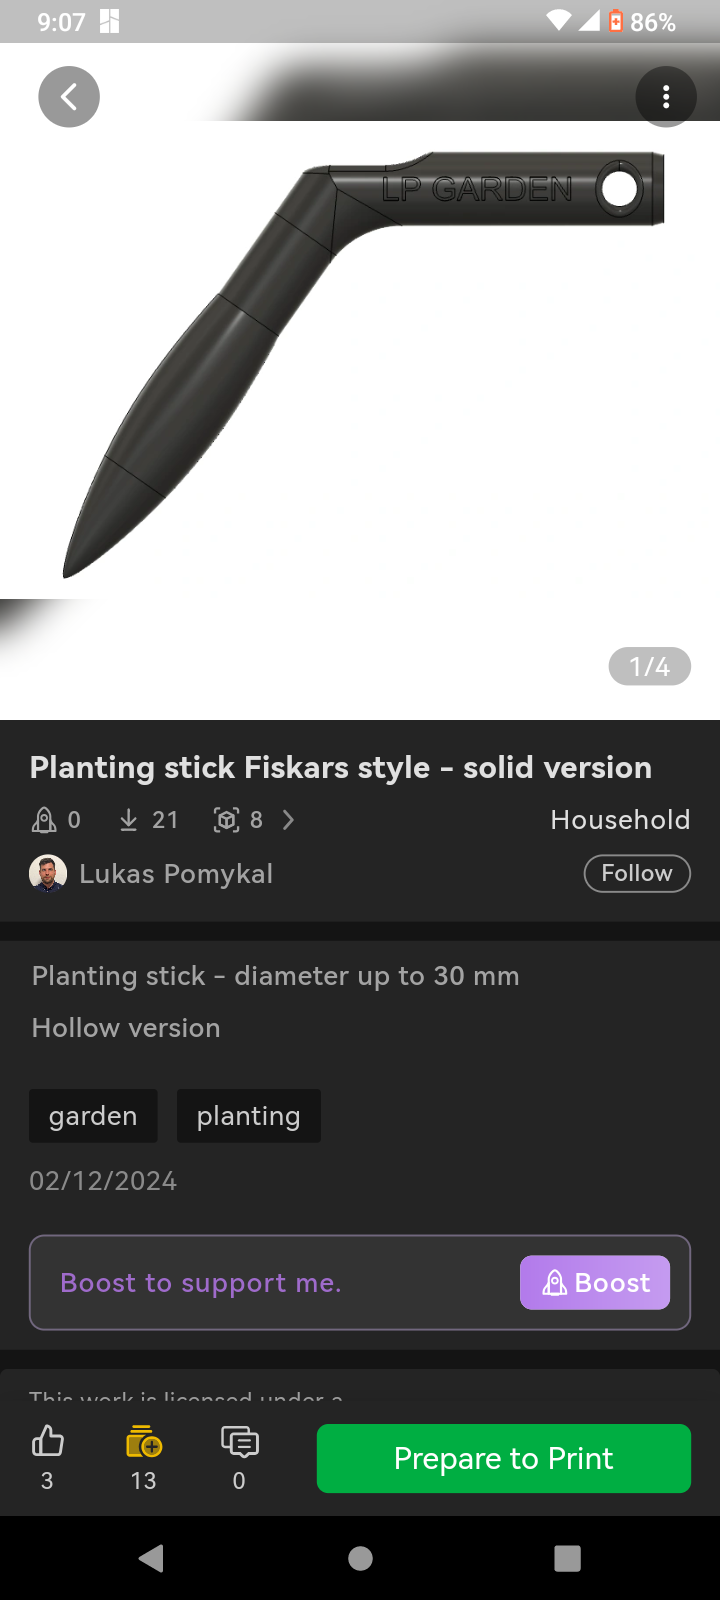Tap the thumbs-up like icon

click(47, 1442)
